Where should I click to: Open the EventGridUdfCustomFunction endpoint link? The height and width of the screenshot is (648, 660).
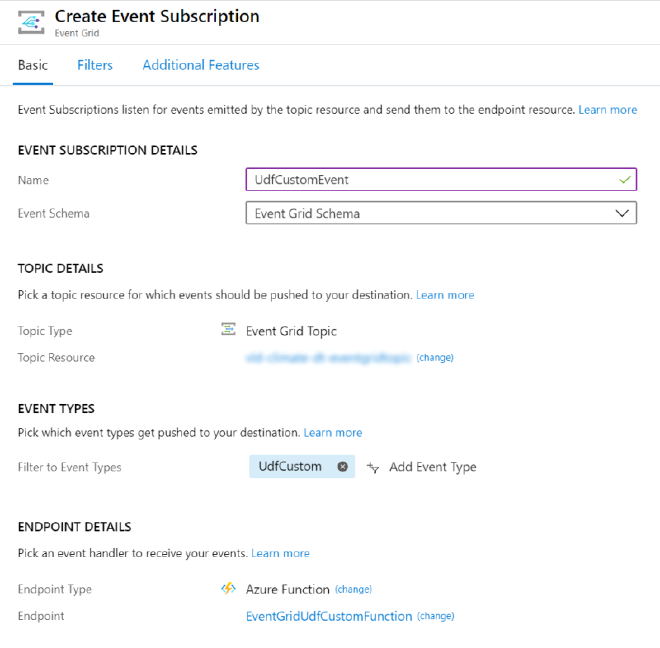(x=329, y=617)
